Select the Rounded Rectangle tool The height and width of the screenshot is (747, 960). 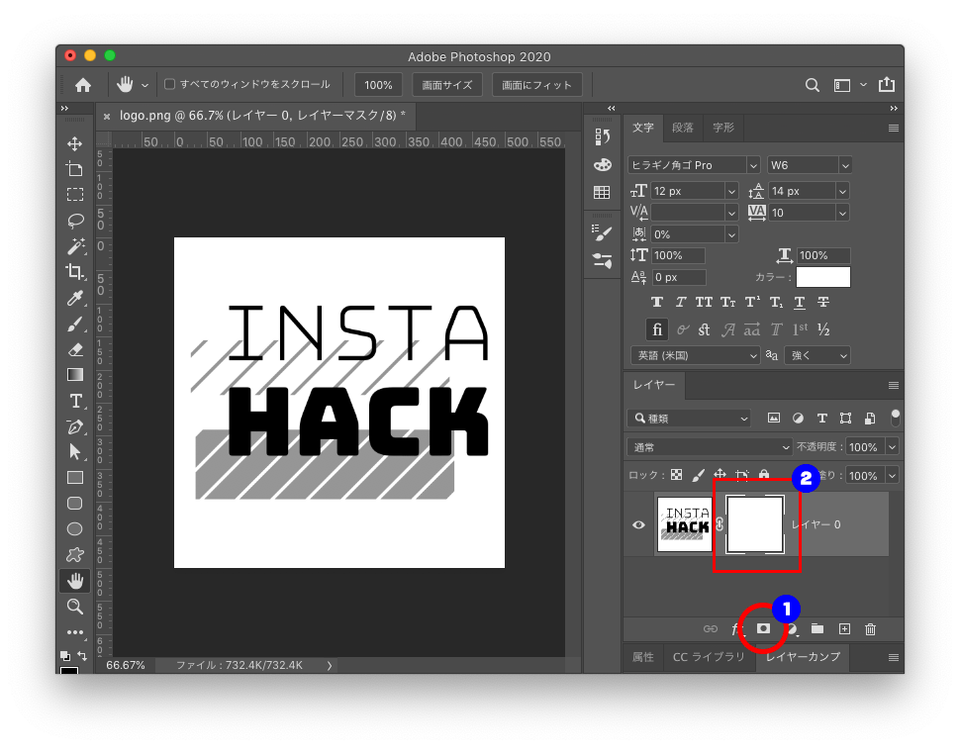75,503
